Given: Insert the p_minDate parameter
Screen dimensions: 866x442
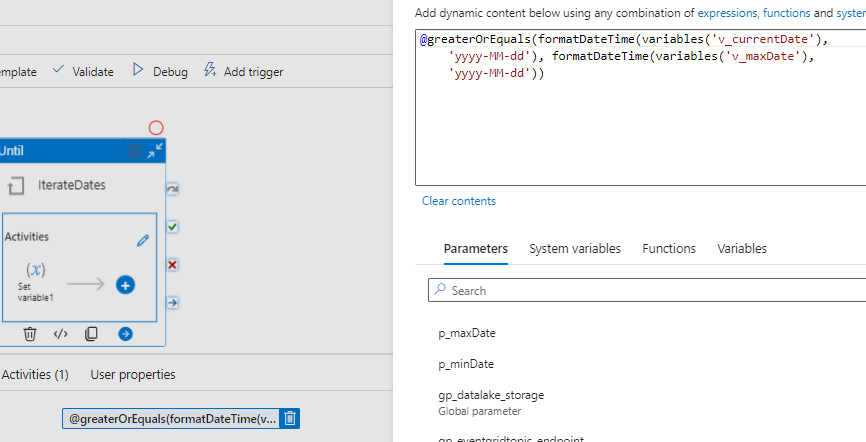Looking at the screenshot, I should coord(466,364).
